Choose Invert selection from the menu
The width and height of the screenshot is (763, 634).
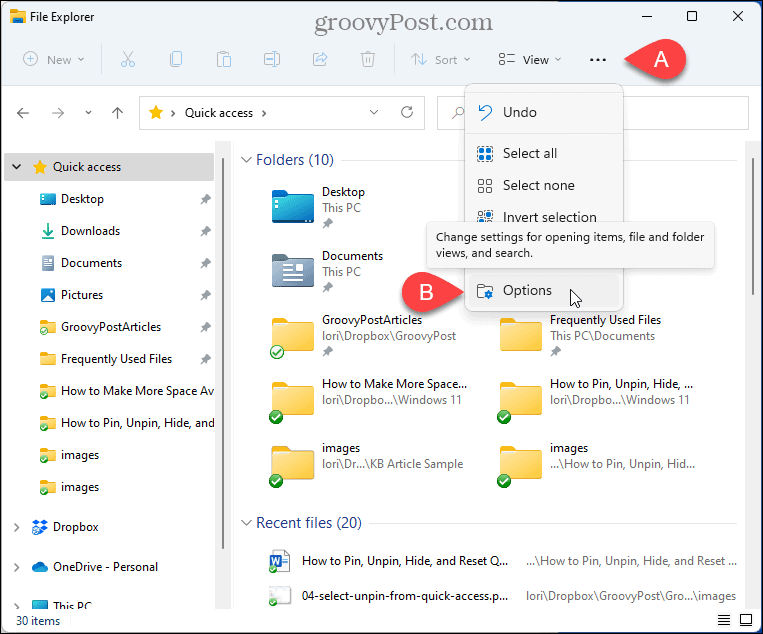coord(544,216)
